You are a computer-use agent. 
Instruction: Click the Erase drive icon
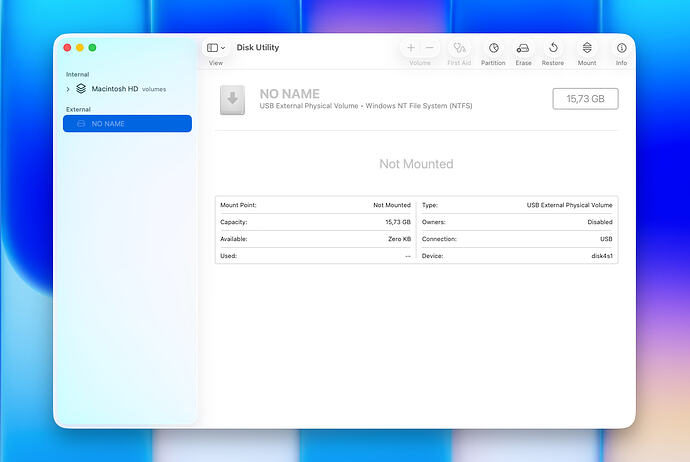[x=523, y=48]
